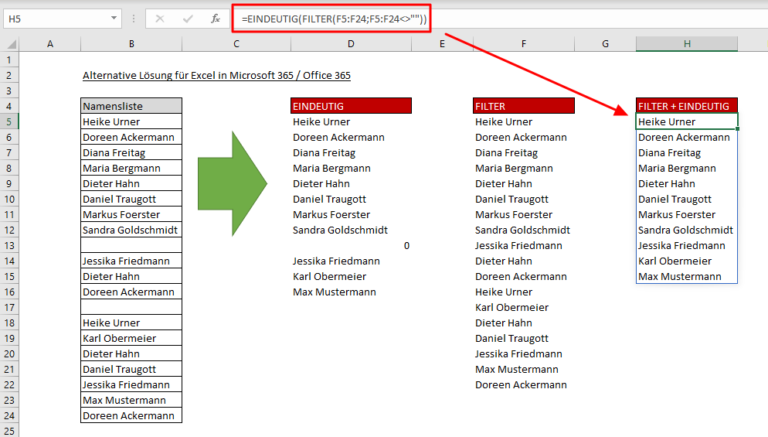
Task: Click the Insert Function fx icon
Action: pos(212,19)
